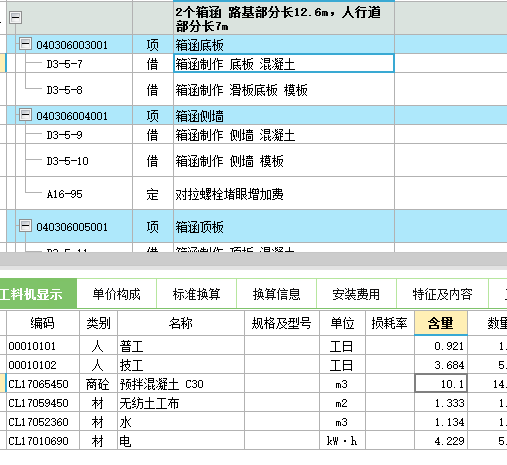Select tree row A16-95
The height and width of the screenshot is (465, 507).
coord(64,194)
